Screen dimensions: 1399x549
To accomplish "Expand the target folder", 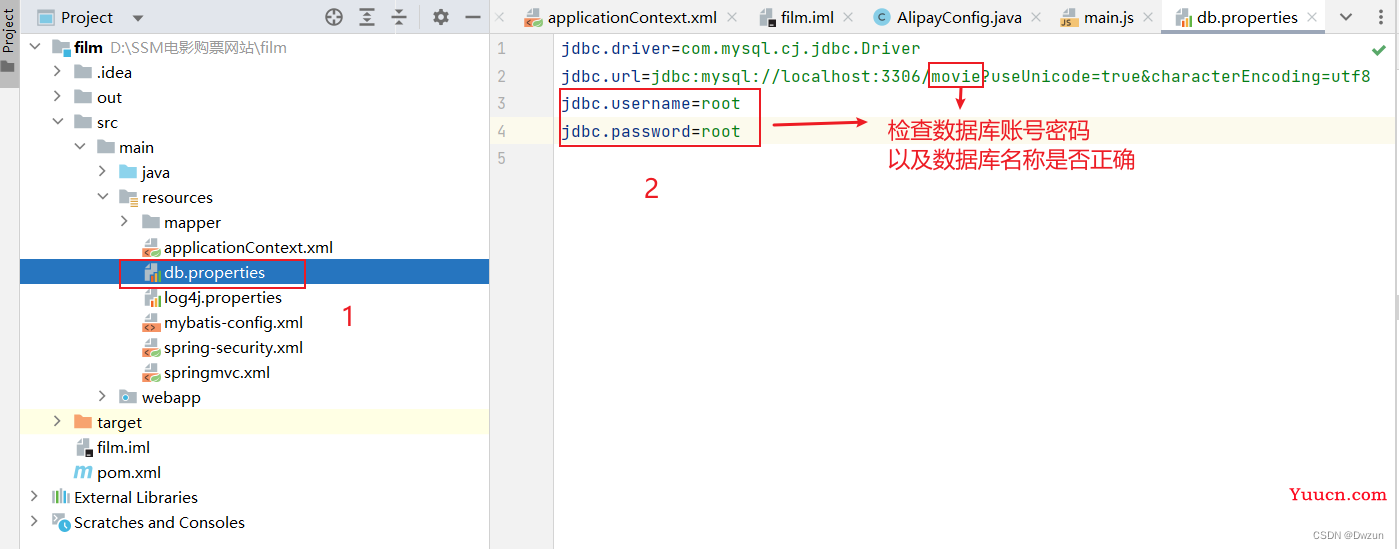I will click(x=59, y=422).
